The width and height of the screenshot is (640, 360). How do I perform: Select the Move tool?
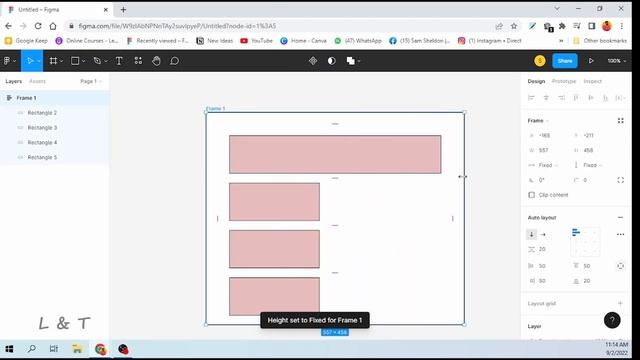pos(29,61)
